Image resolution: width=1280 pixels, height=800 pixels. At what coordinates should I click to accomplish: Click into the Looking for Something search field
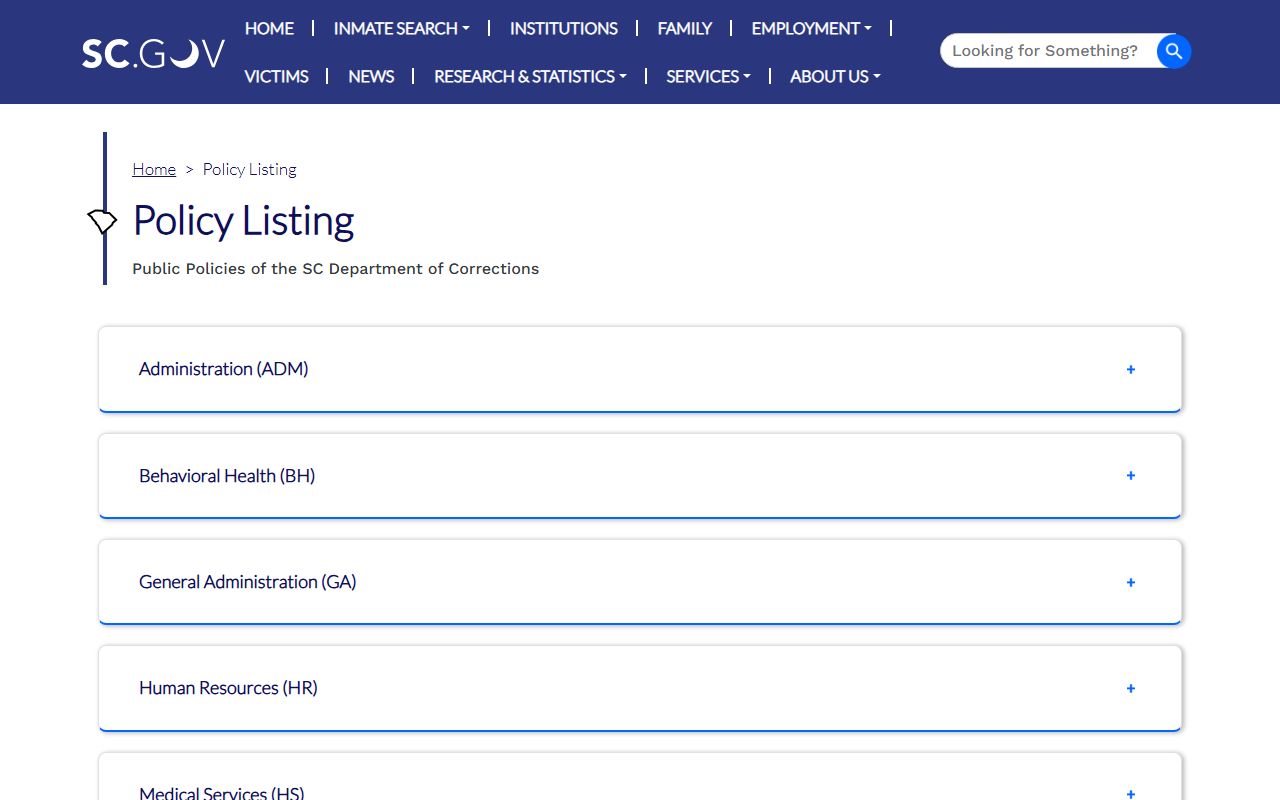click(x=1048, y=51)
